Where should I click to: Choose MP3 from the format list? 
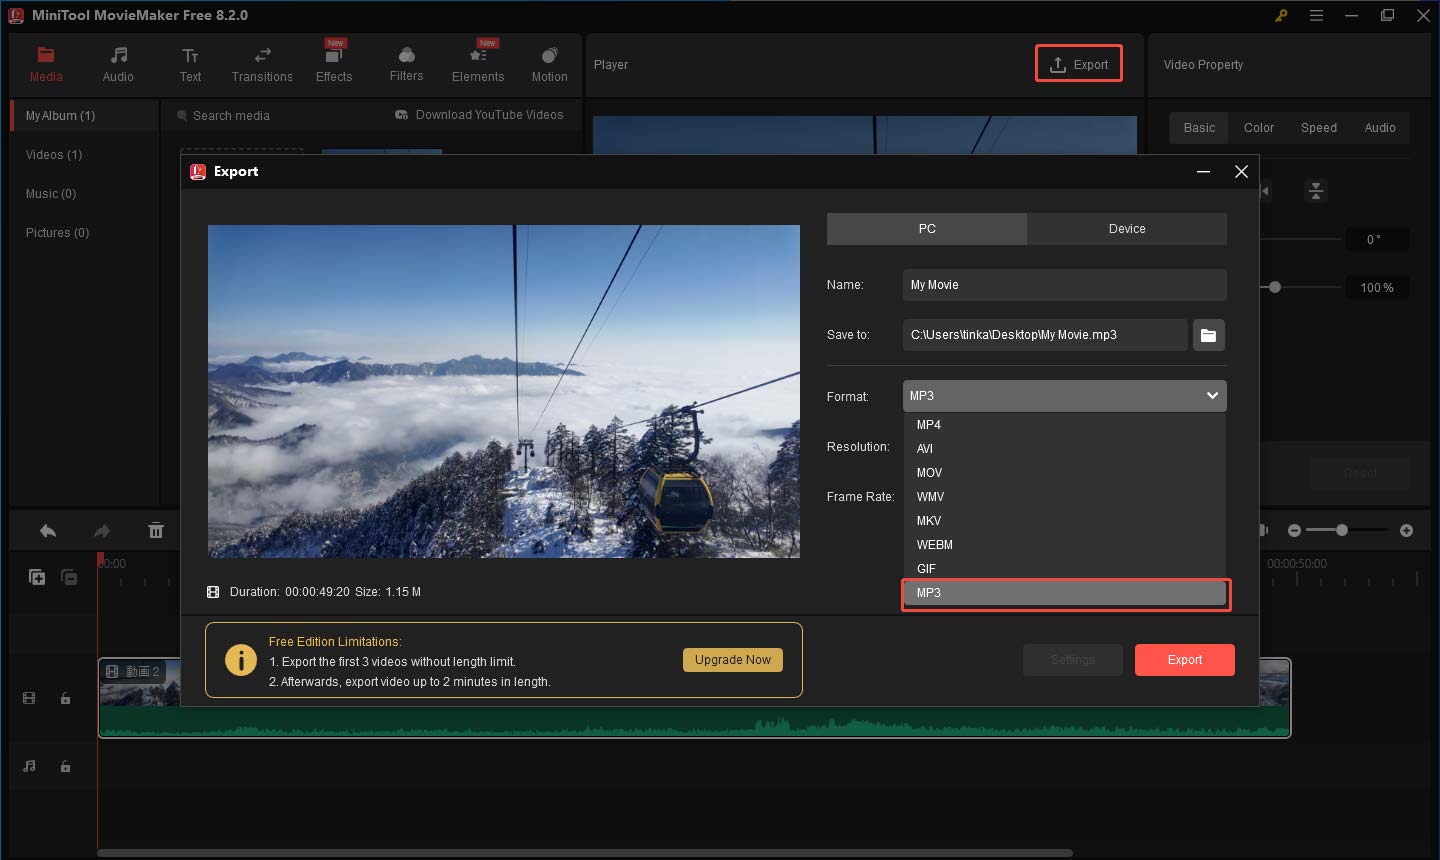(1064, 593)
